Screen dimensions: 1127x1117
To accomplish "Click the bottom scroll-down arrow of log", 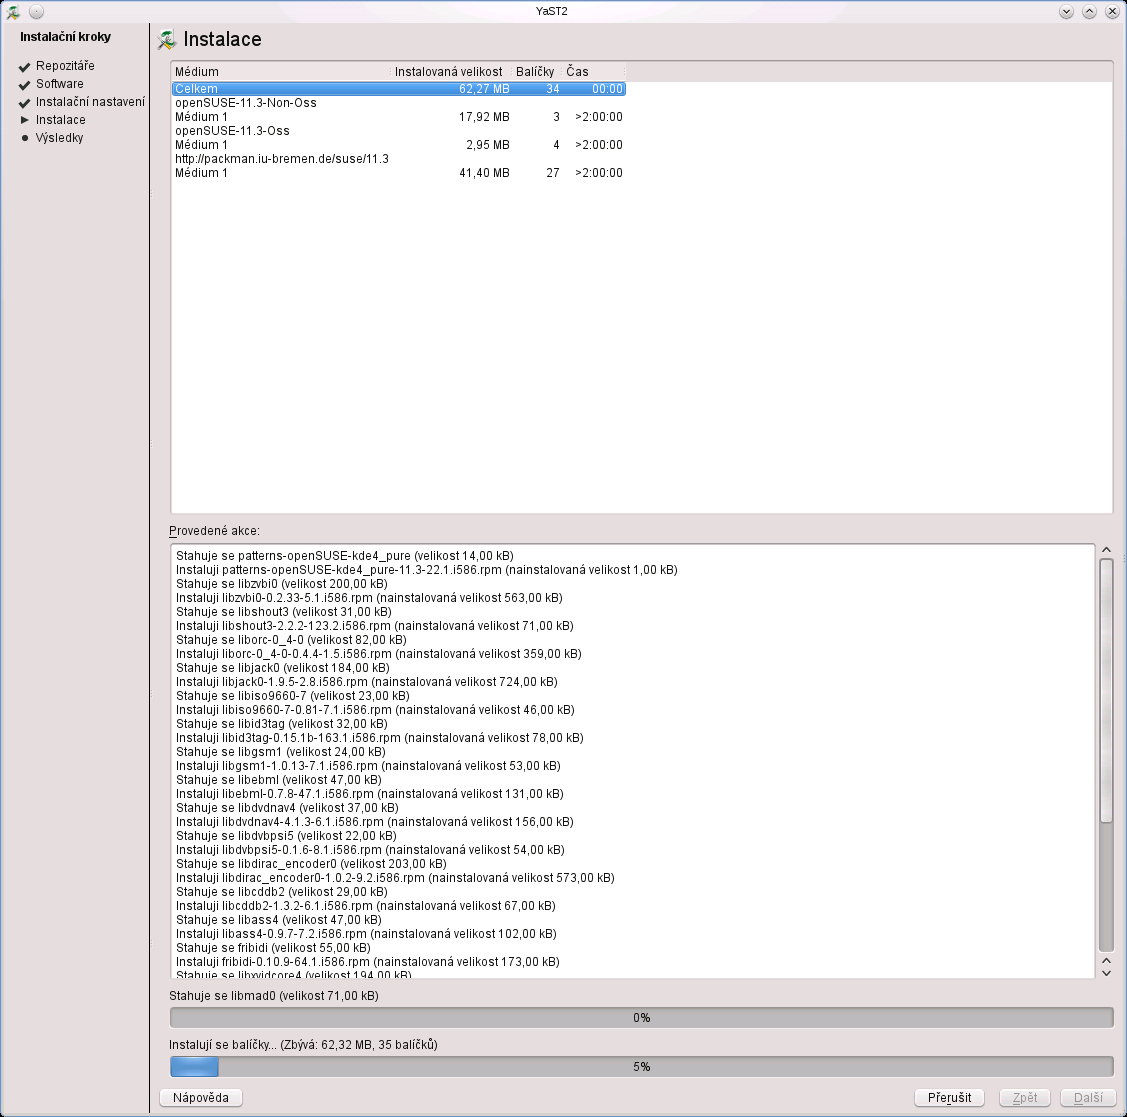I will click(1106, 973).
